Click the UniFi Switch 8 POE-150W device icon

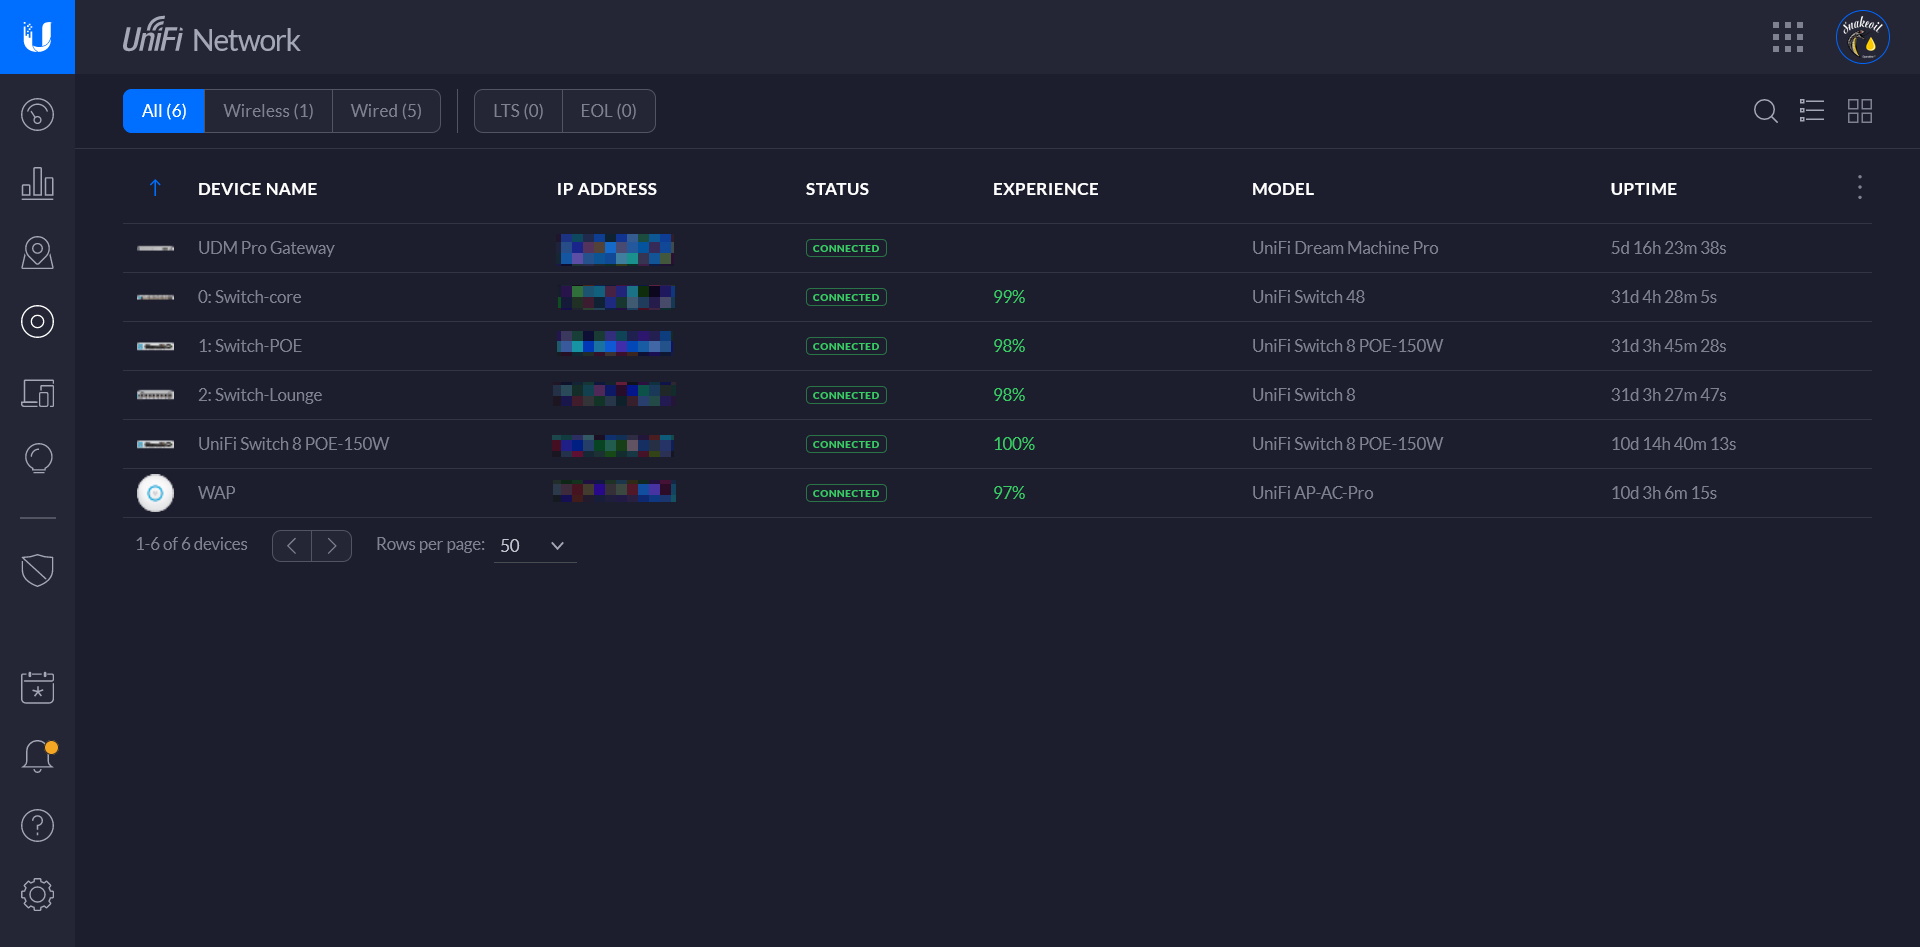tap(155, 444)
